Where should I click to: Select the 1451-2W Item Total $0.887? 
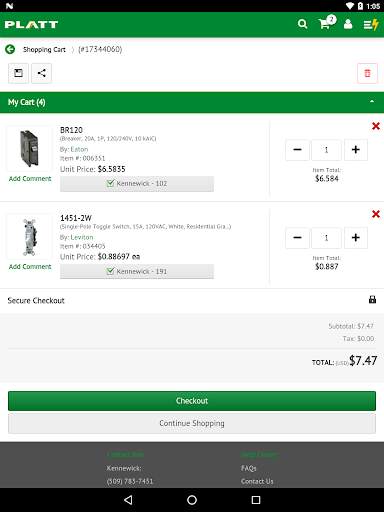click(327, 267)
